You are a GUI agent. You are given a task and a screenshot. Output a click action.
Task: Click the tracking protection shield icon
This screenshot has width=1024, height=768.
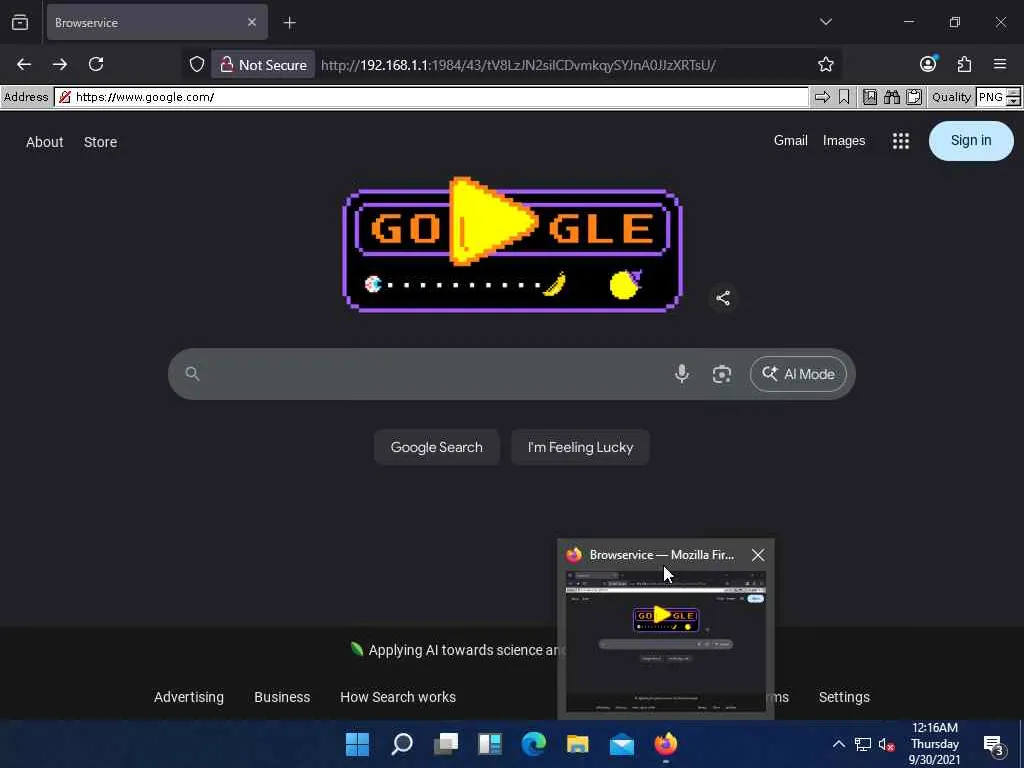(197, 64)
